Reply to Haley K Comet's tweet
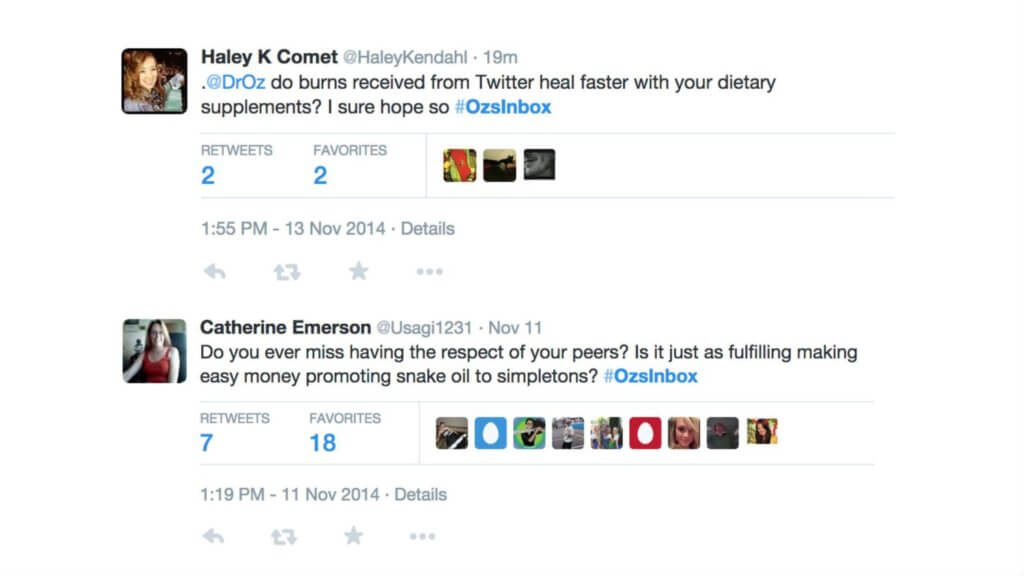Viewport: 1024px width, 576px height. [214, 272]
